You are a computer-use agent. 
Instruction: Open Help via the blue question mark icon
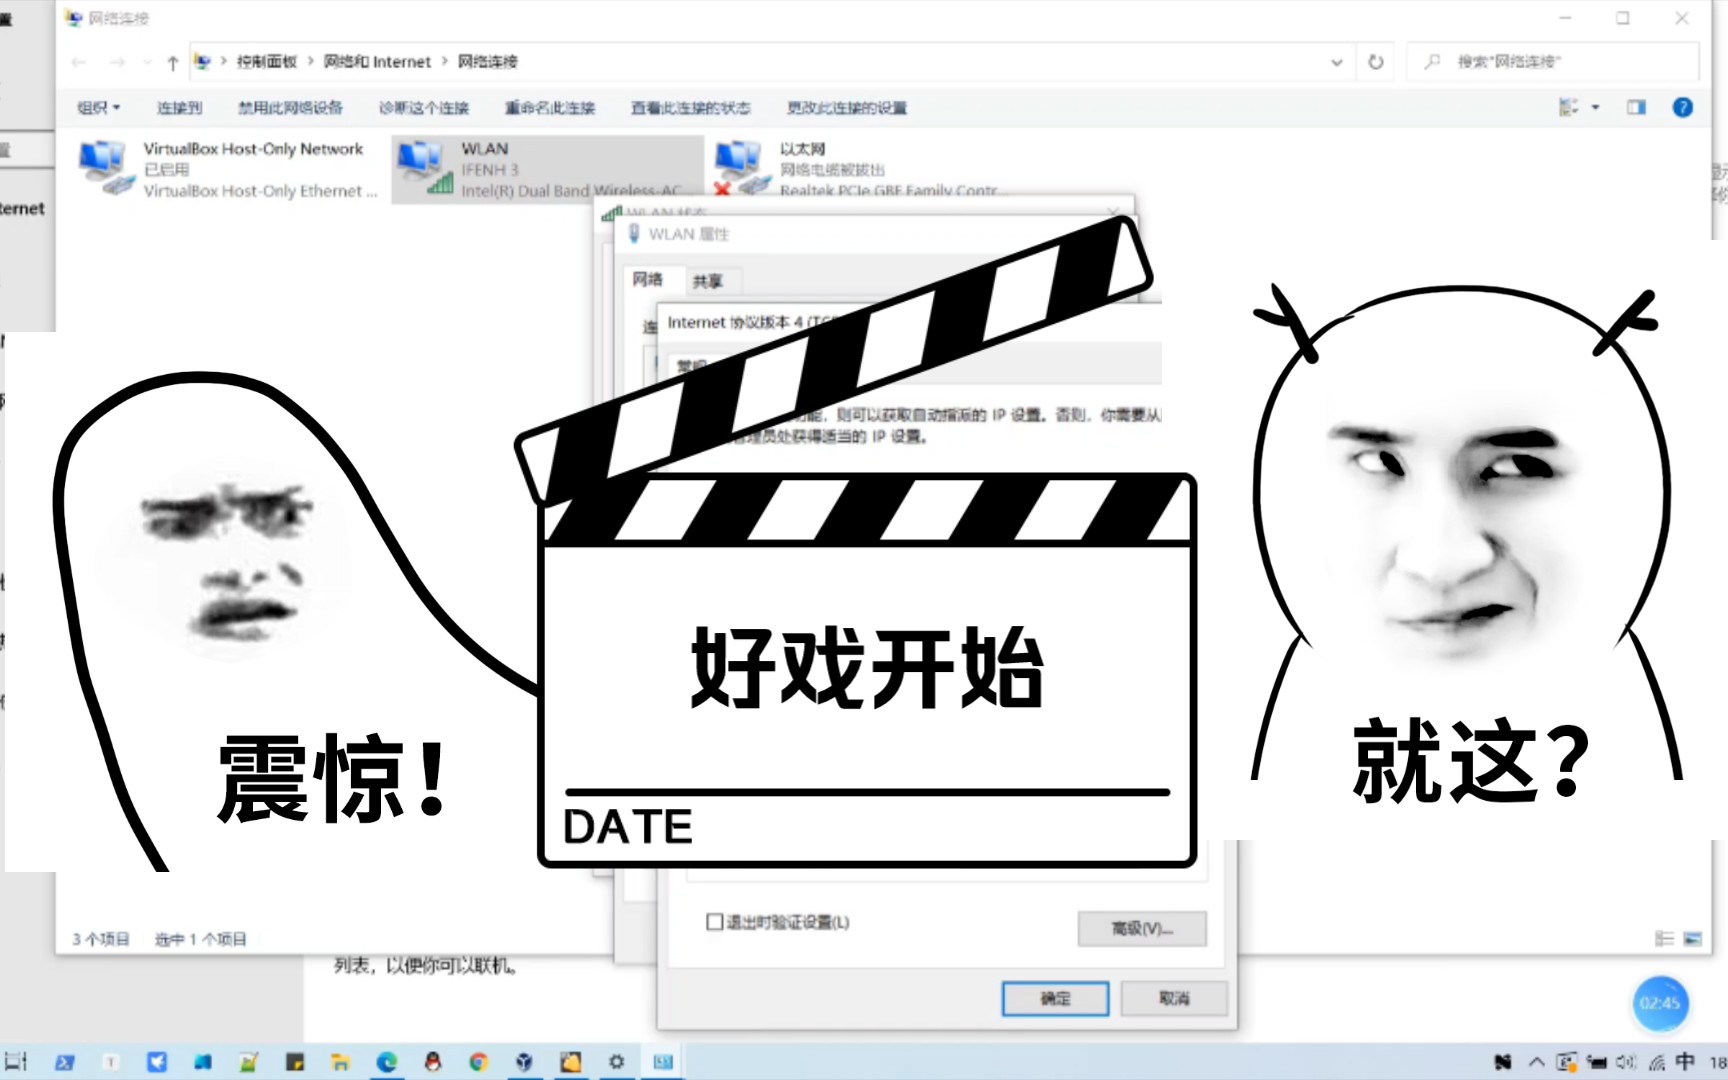click(x=1683, y=108)
